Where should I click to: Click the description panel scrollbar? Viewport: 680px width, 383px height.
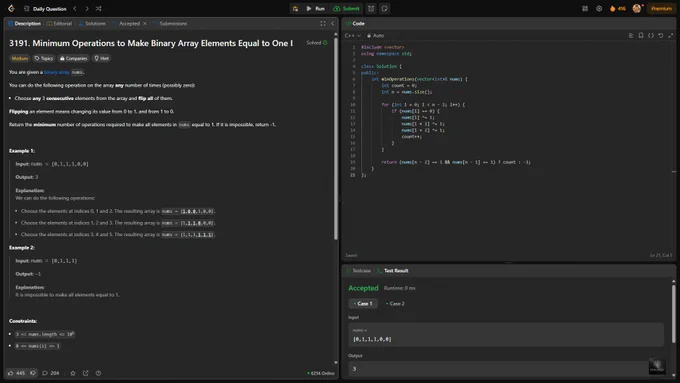tap(336, 138)
